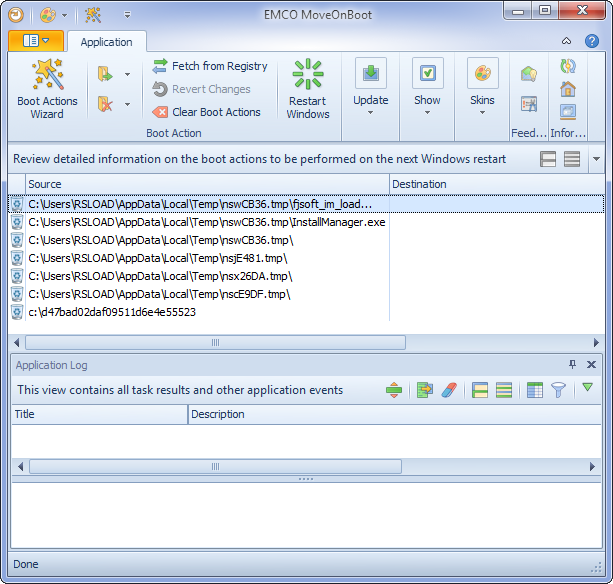Open the move action dropdown arrow
Screen dimensions: 613x584
pyautogui.click(x=127, y=74)
